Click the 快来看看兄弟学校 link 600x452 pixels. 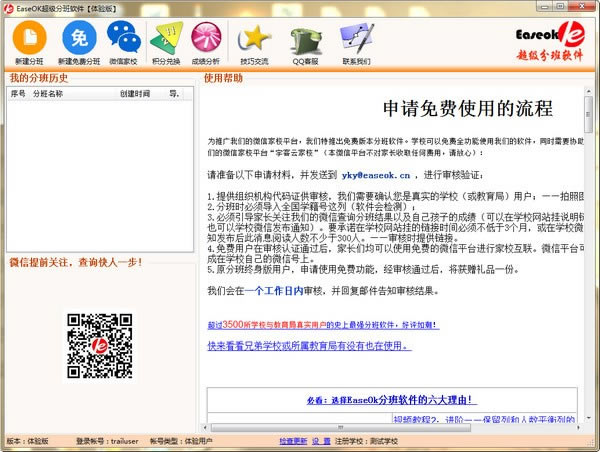click(x=308, y=346)
